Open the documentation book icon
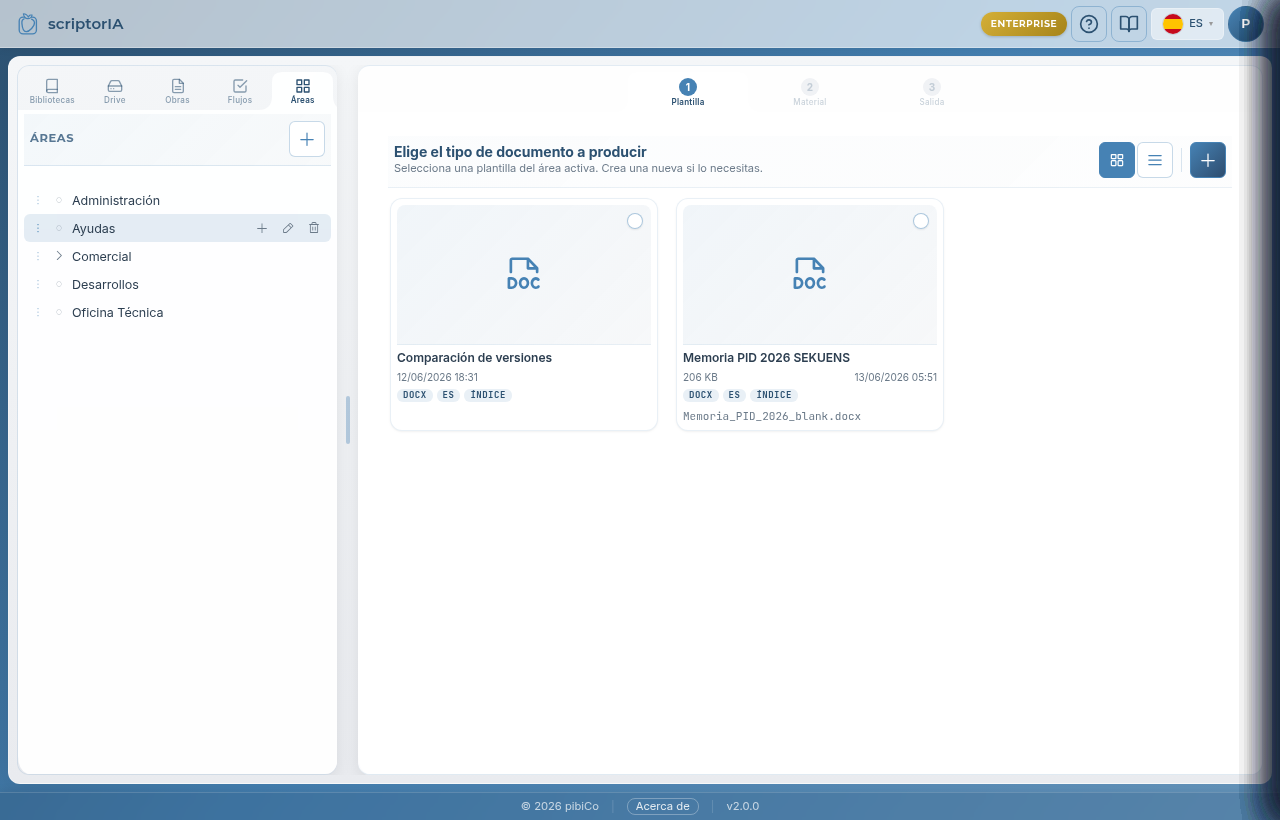Screen dimensions: 1280x820 point(1129,24)
